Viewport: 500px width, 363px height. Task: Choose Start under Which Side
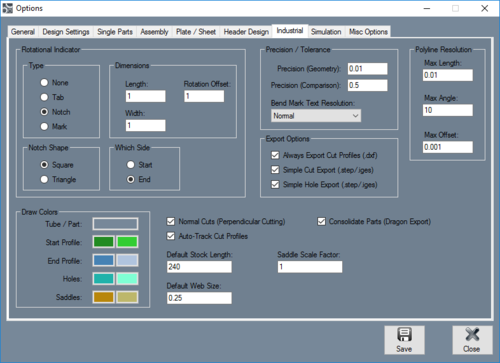[139, 165]
